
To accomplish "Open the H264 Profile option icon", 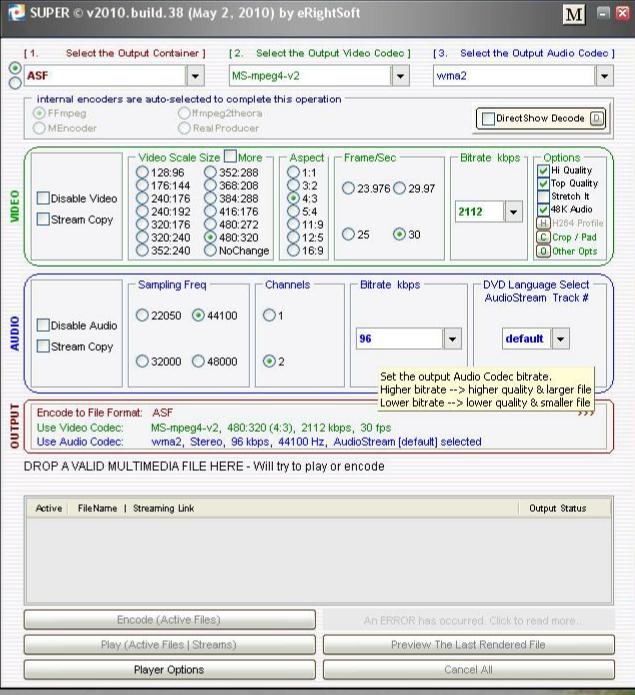I will [543, 223].
